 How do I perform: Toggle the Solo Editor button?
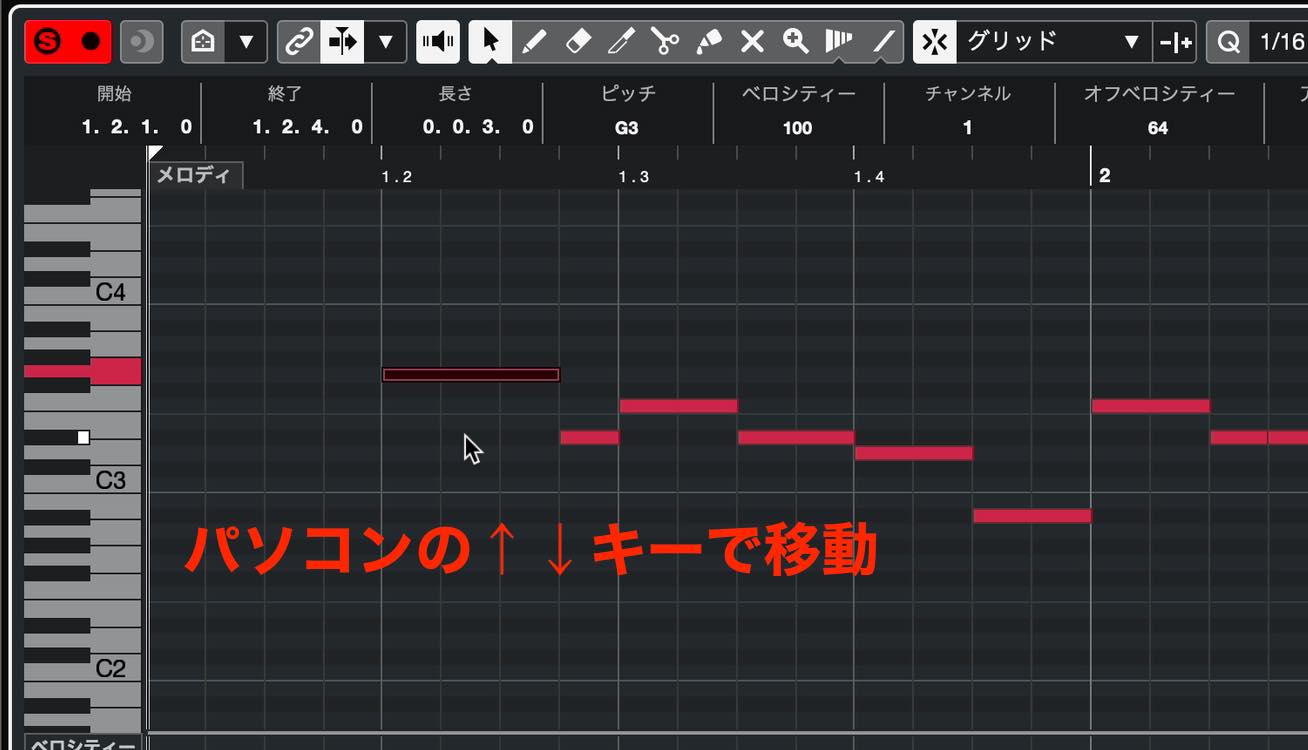pos(47,42)
